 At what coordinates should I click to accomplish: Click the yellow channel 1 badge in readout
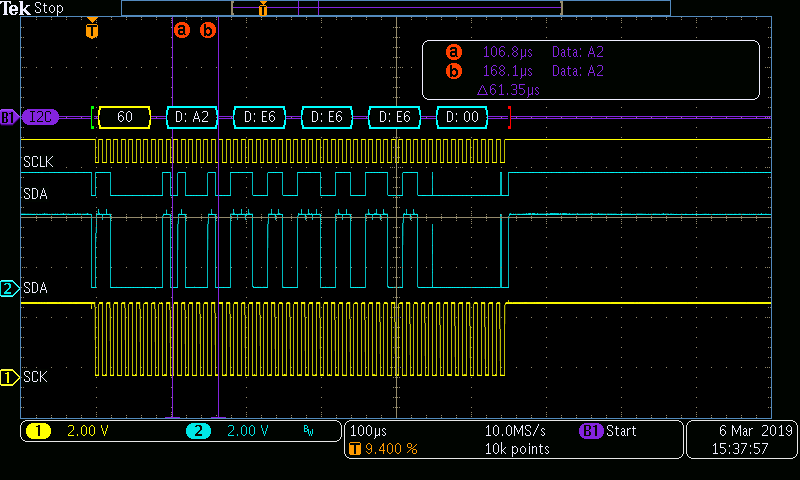[x=38, y=431]
